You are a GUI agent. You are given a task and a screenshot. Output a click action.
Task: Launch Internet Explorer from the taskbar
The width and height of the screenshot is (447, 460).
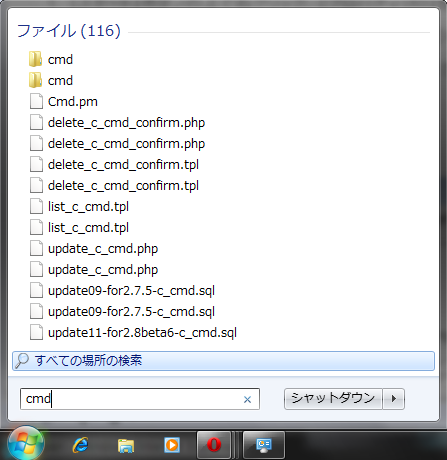coord(80,445)
